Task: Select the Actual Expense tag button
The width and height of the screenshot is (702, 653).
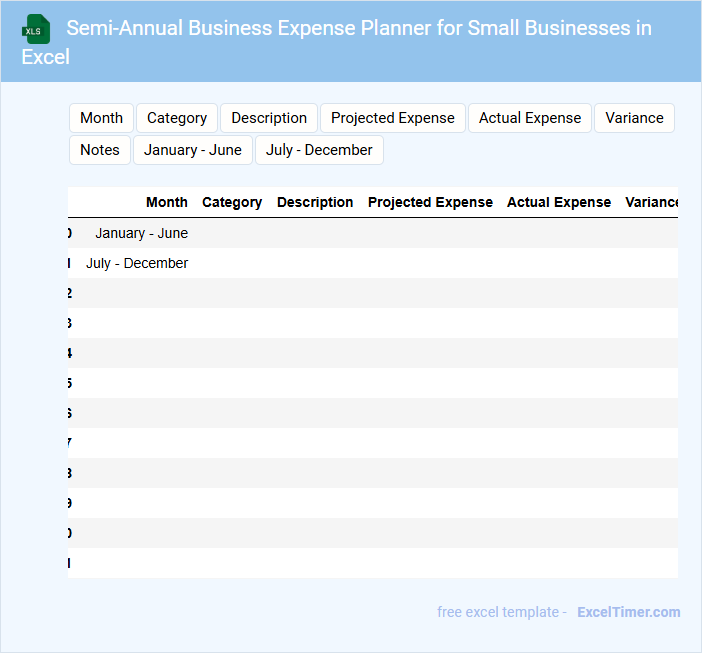Action: 529,118
